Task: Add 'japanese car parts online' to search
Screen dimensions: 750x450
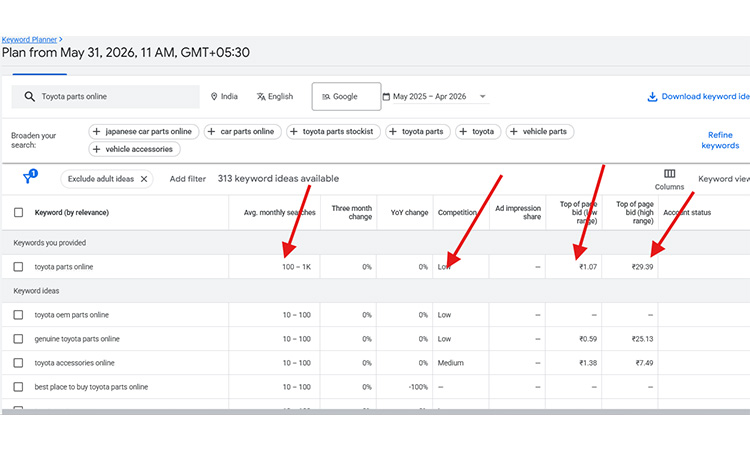Action: [x=143, y=132]
